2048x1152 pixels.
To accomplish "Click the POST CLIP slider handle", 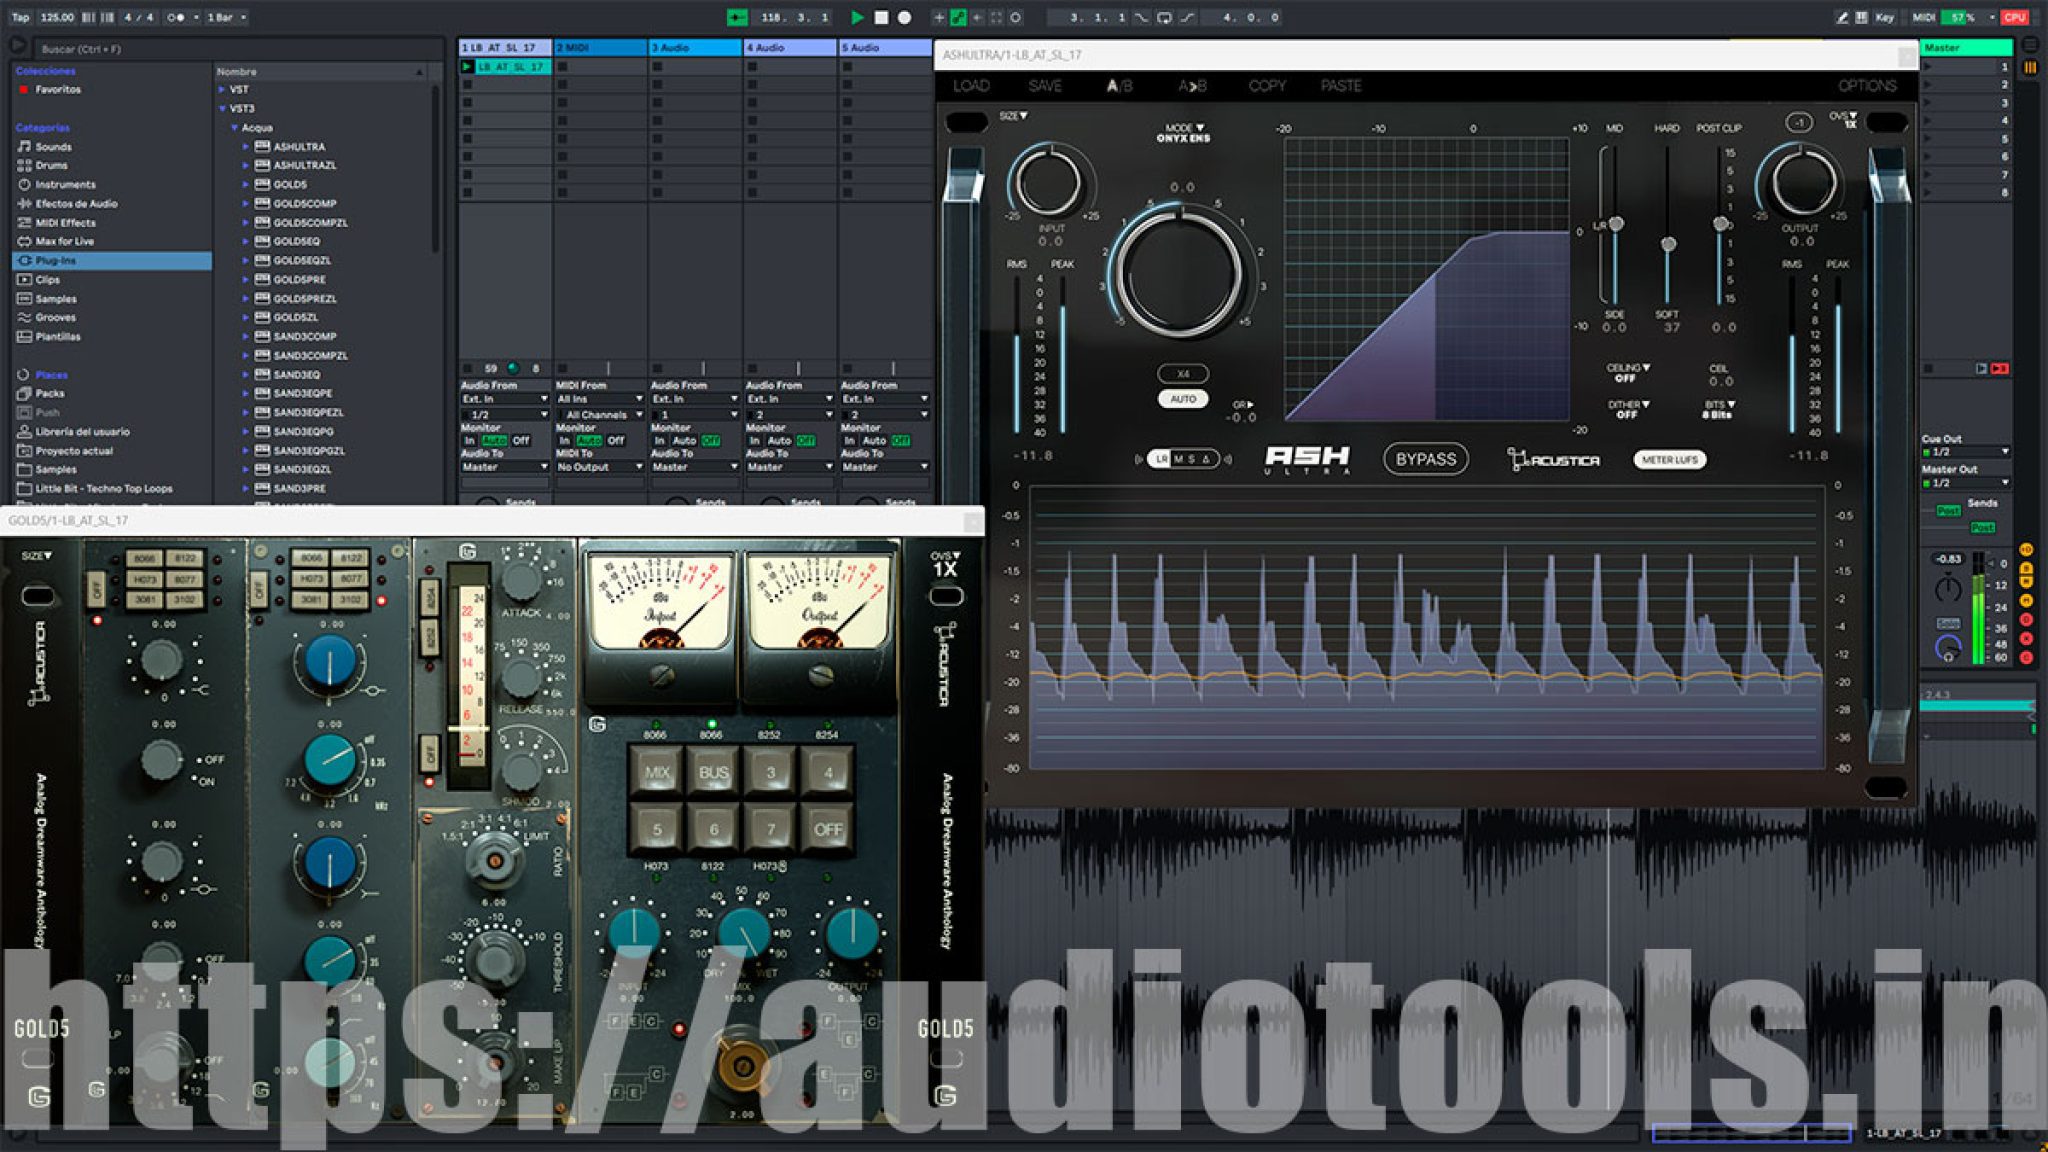I will 1720,224.
